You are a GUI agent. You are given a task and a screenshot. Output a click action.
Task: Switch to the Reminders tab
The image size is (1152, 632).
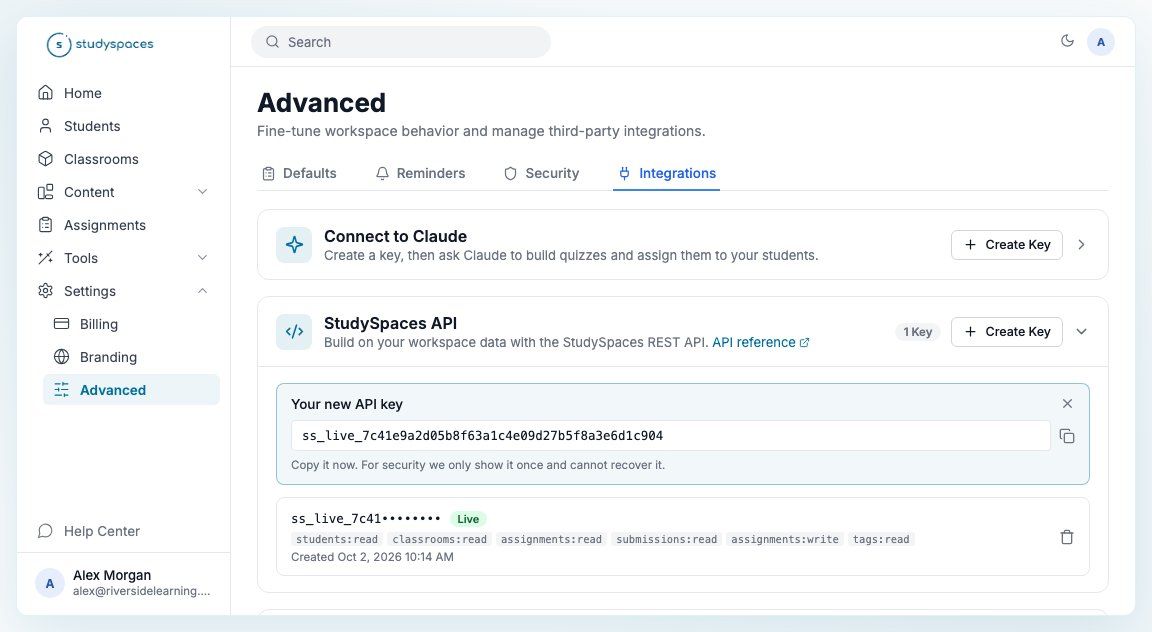point(420,173)
